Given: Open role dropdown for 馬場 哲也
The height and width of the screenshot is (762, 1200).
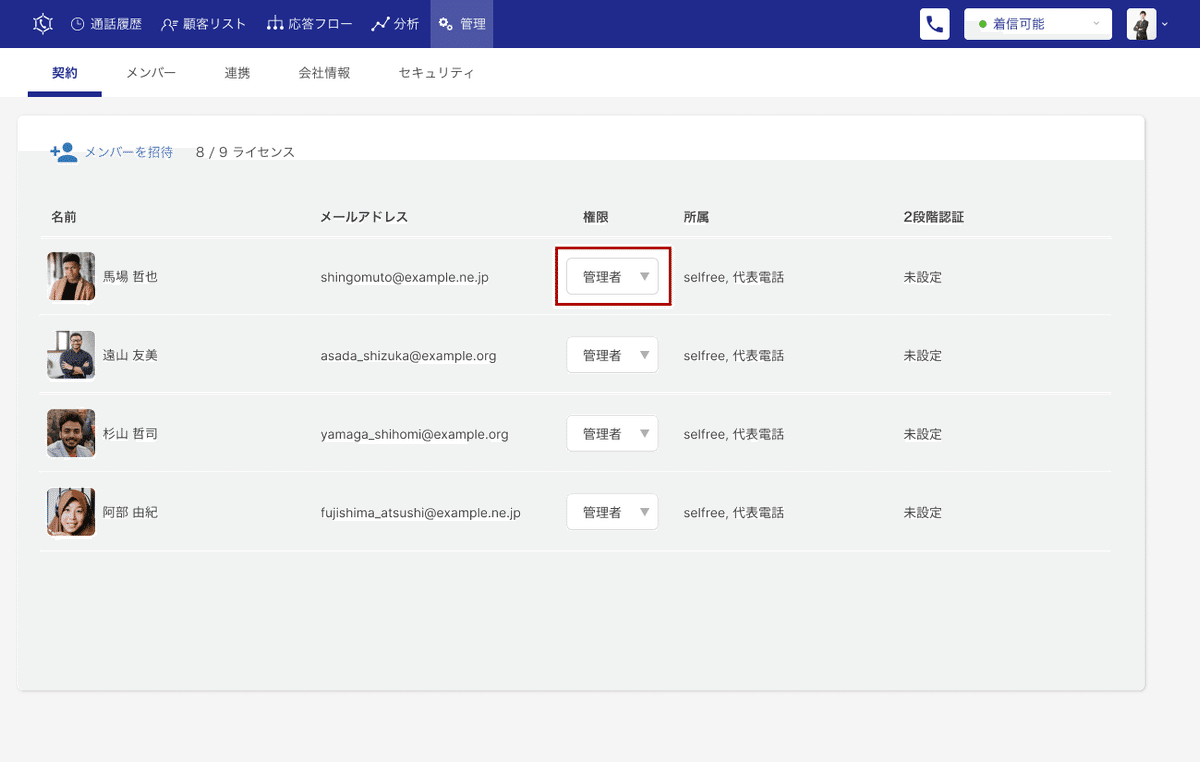Looking at the screenshot, I should coord(612,276).
